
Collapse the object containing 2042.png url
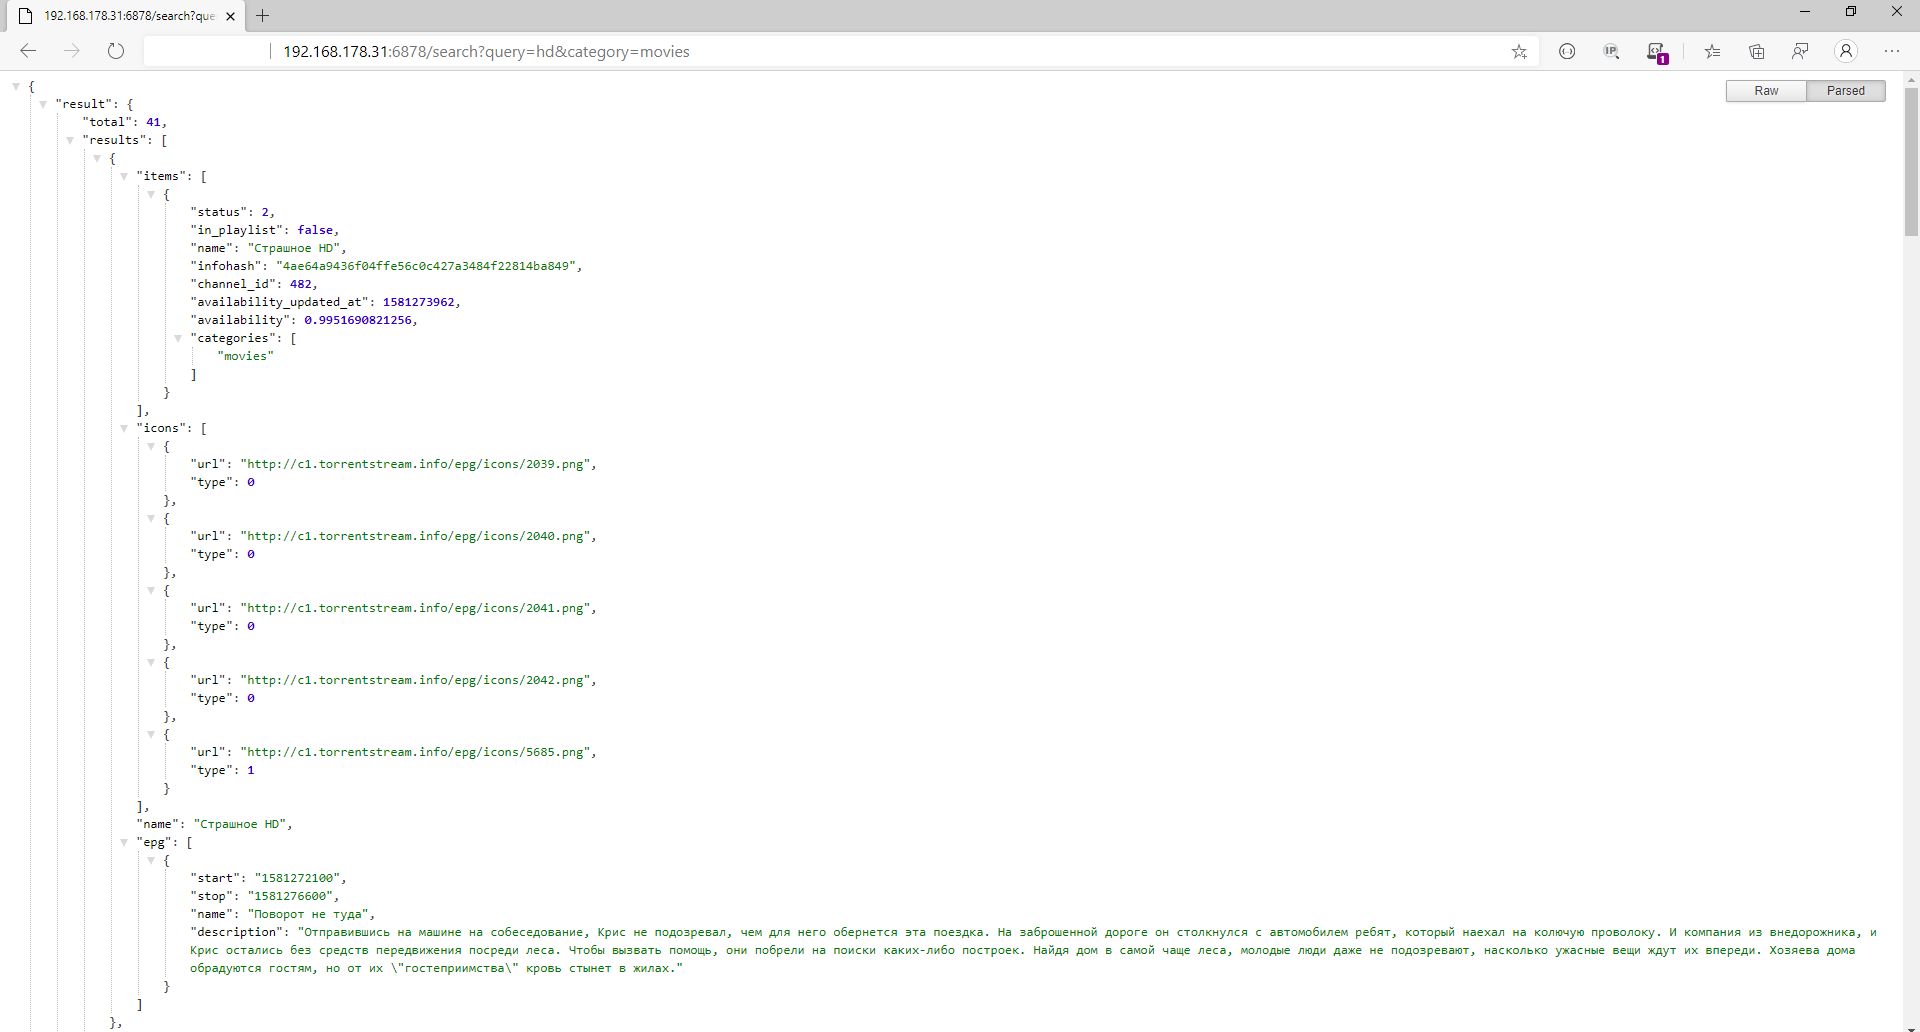pyautogui.click(x=152, y=663)
